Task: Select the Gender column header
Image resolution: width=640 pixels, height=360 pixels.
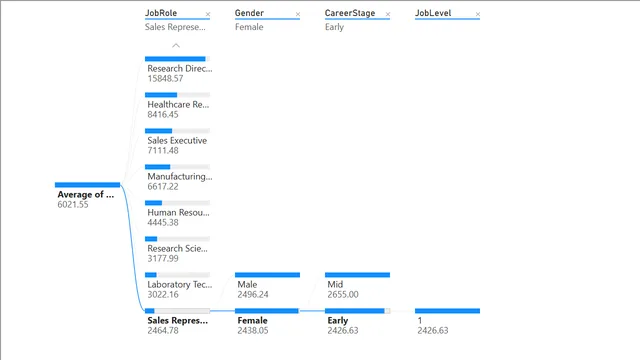Action: (x=249, y=13)
